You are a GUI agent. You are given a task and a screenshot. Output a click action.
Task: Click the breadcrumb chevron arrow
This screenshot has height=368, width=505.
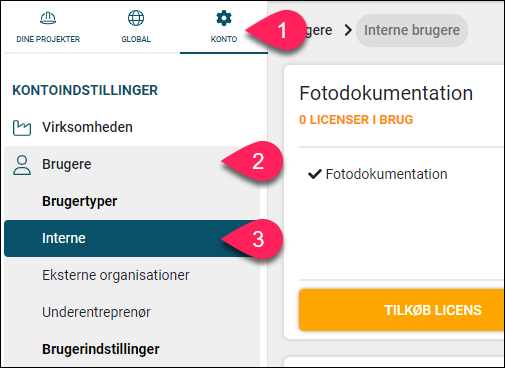[348, 30]
